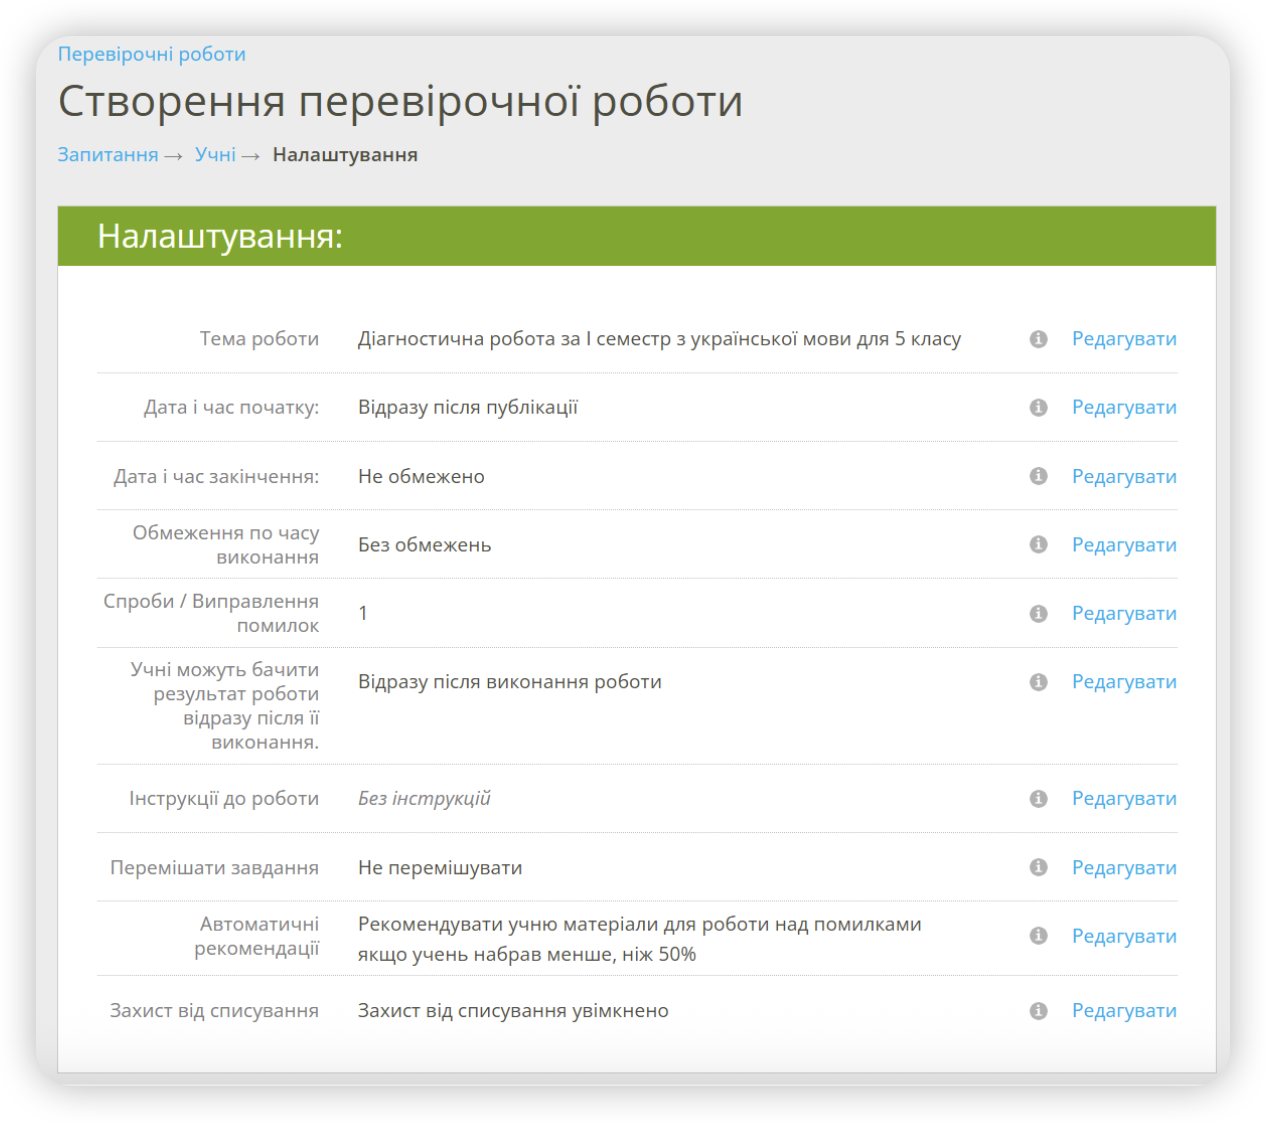Click Редагувати for Захист від списування

pyautogui.click(x=1123, y=1010)
